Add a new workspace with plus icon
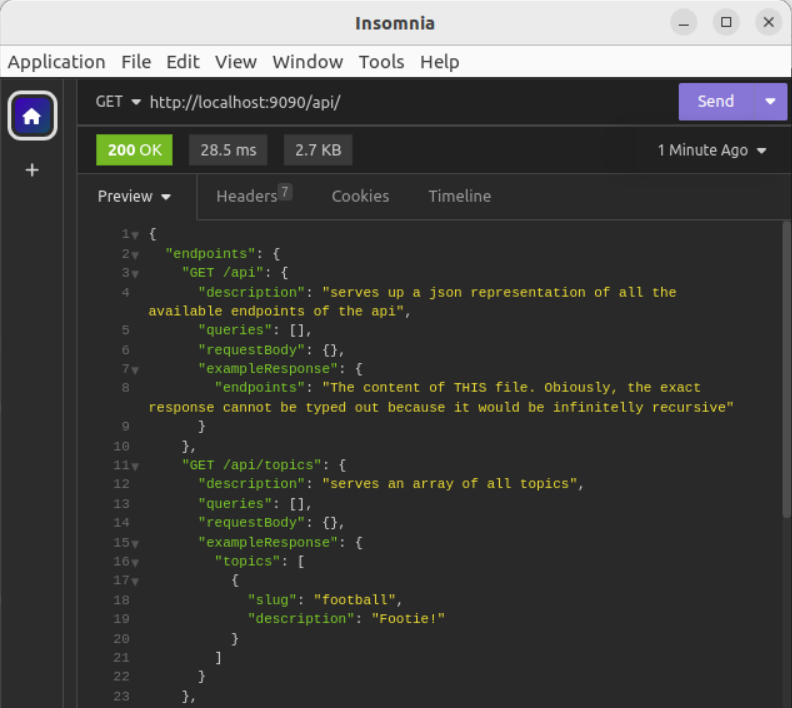The image size is (792, 708). (x=32, y=170)
